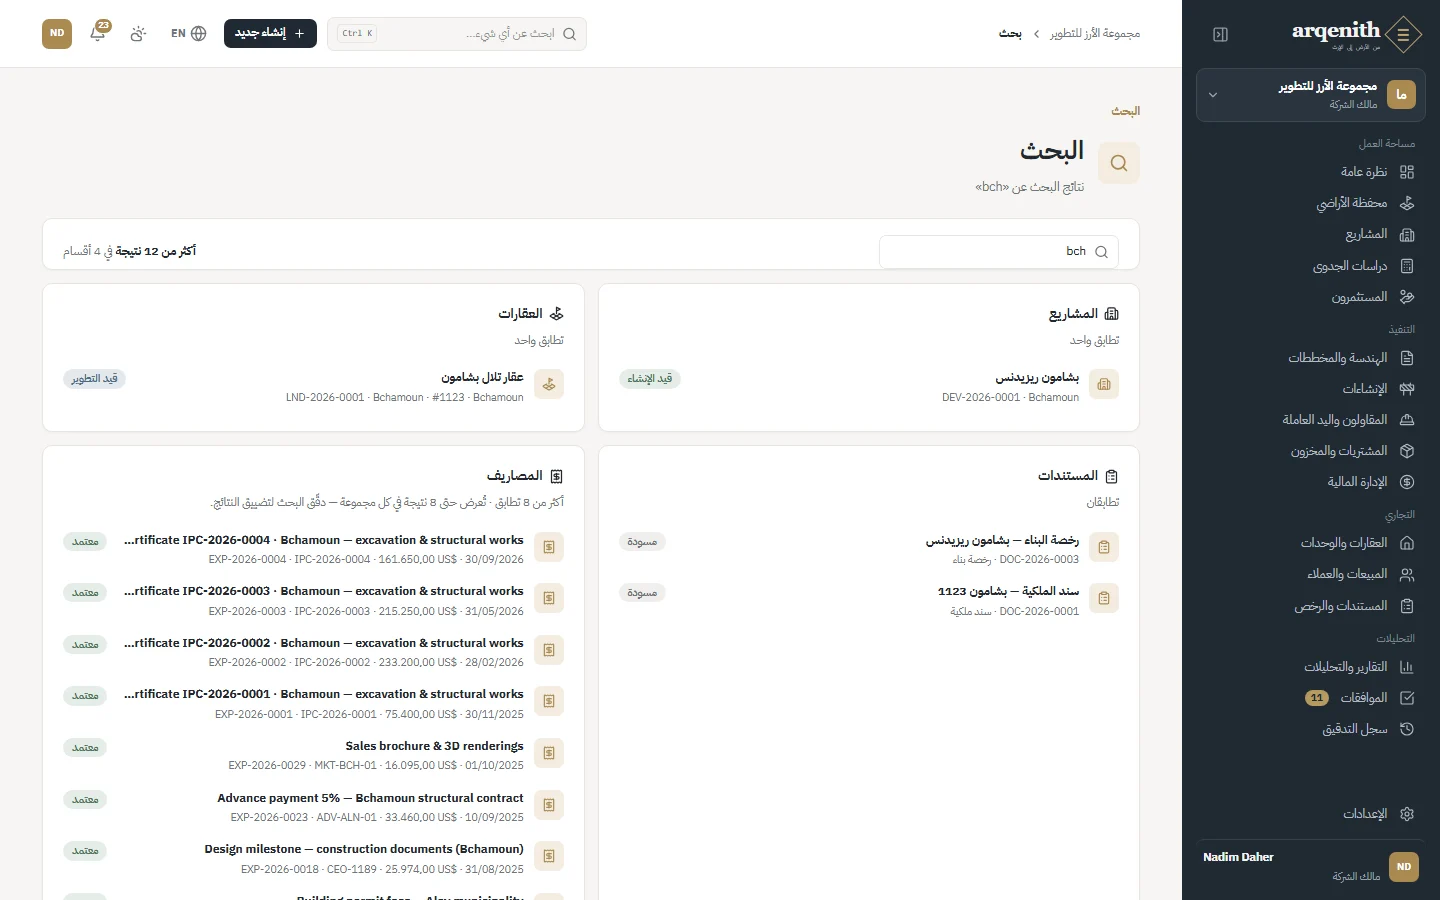
Task: Click the سجل التدقيق audit log icon
Action: [x=1407, y=729]
